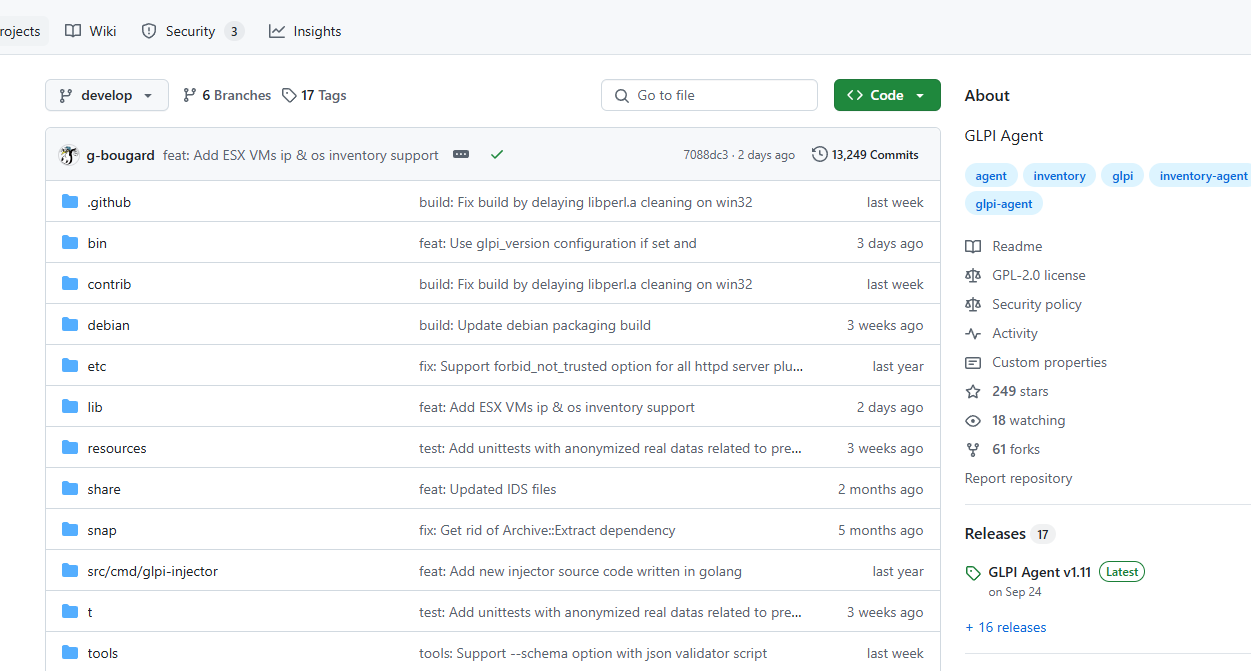1251x671 pixels.
Task: Open GLPI Agent v1.11 release
Action: (x=1039, y=572)
